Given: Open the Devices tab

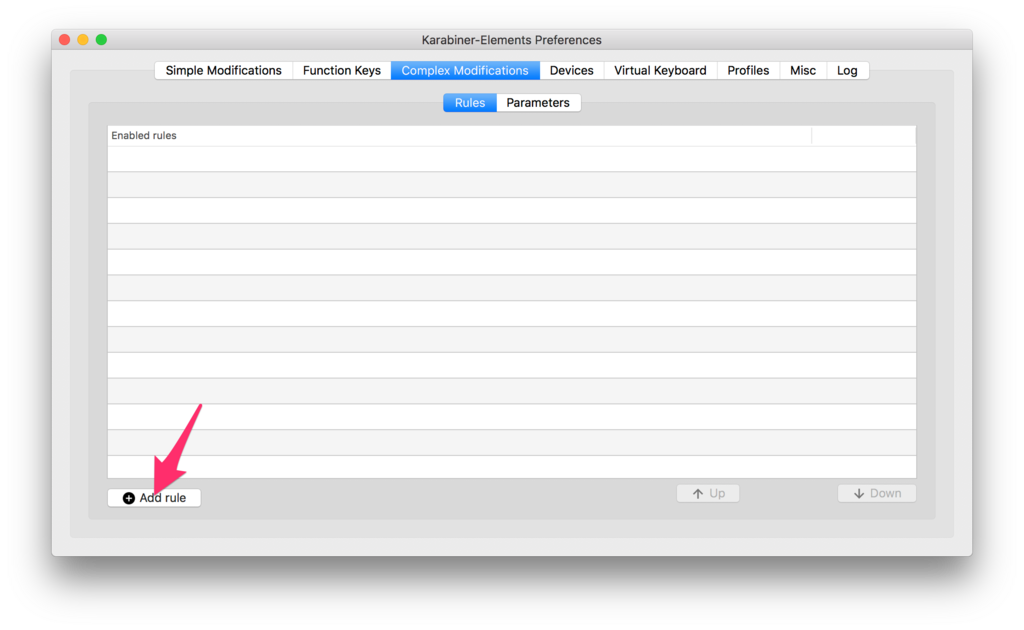Looking at the screenshot, I should point(571,71).
